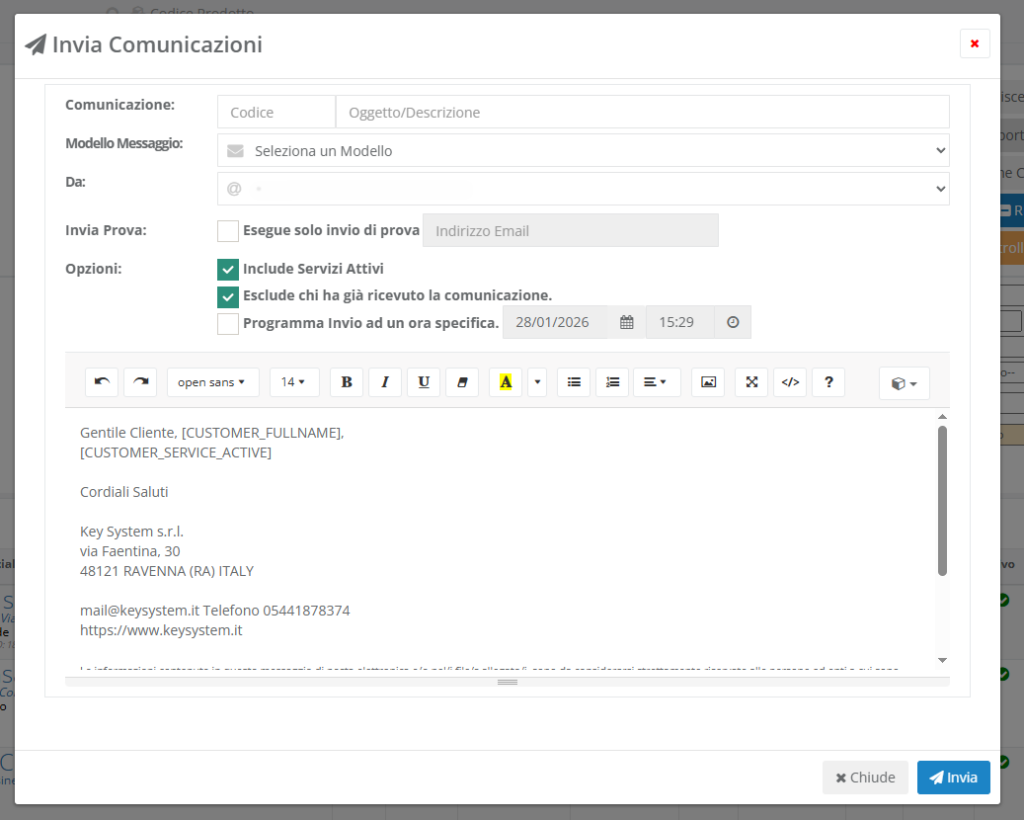Click the Chiude button
1024x820 pixels.
[865, 777]
